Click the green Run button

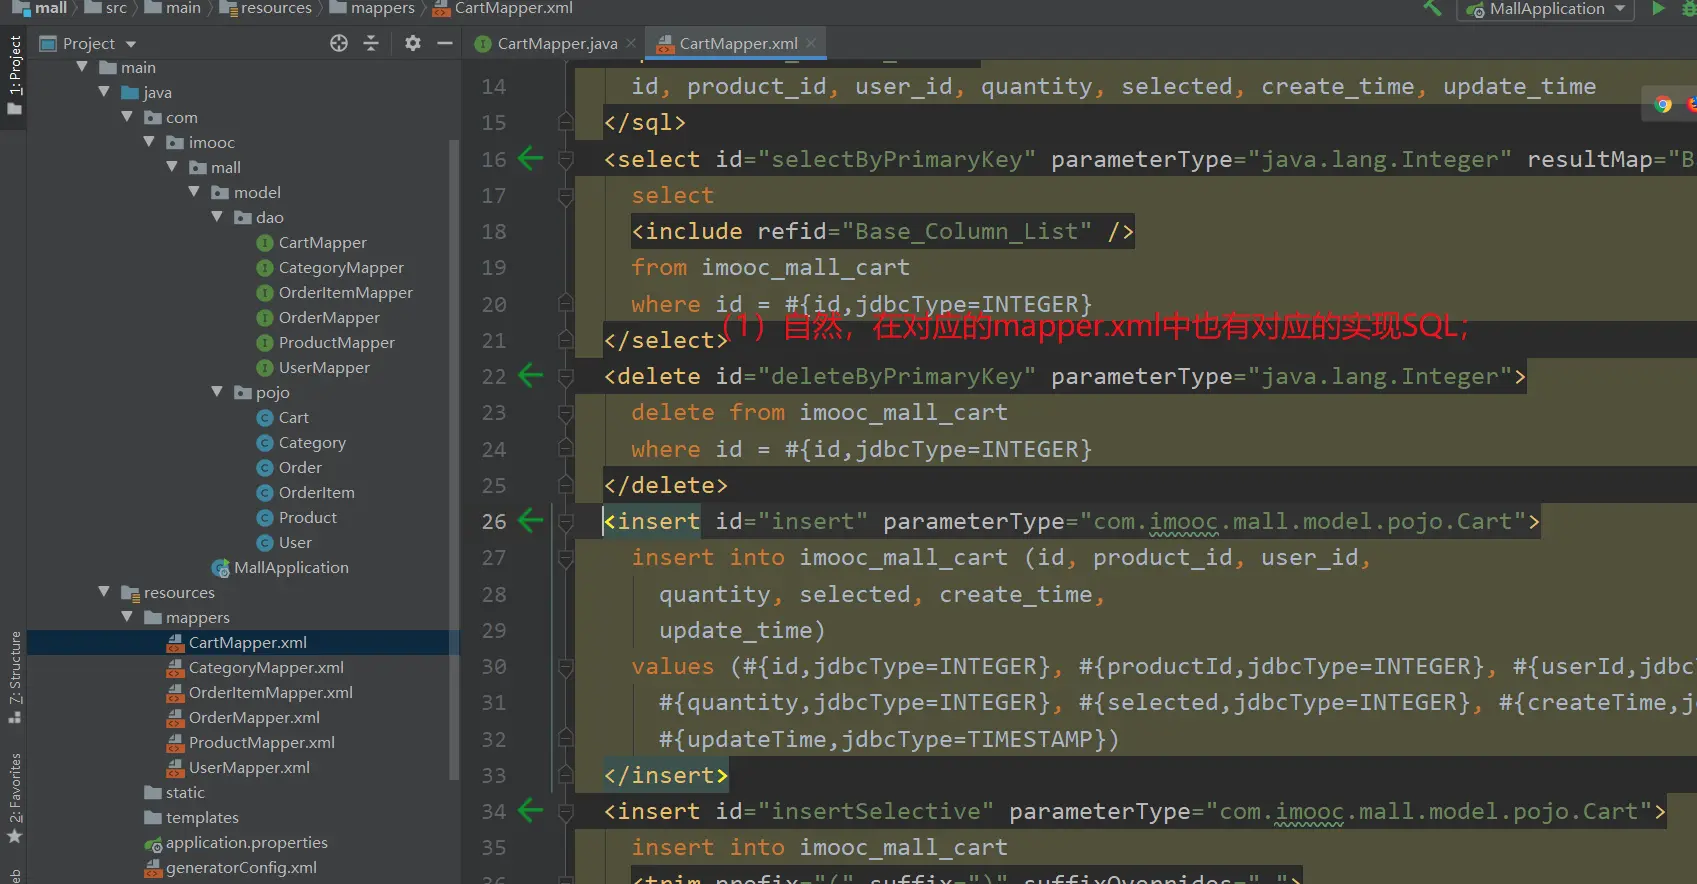click(1658, 9)
